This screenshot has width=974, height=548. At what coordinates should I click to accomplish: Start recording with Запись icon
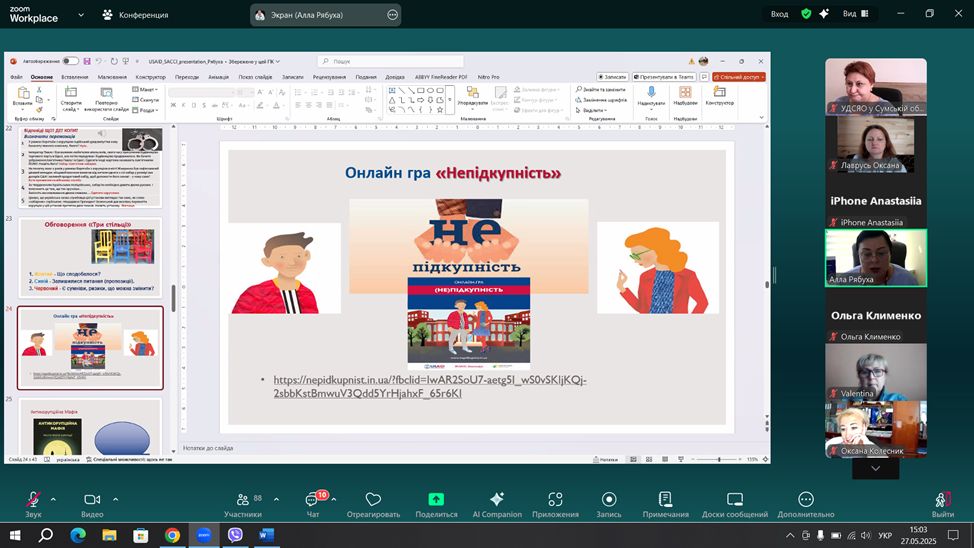pos(609,499)
